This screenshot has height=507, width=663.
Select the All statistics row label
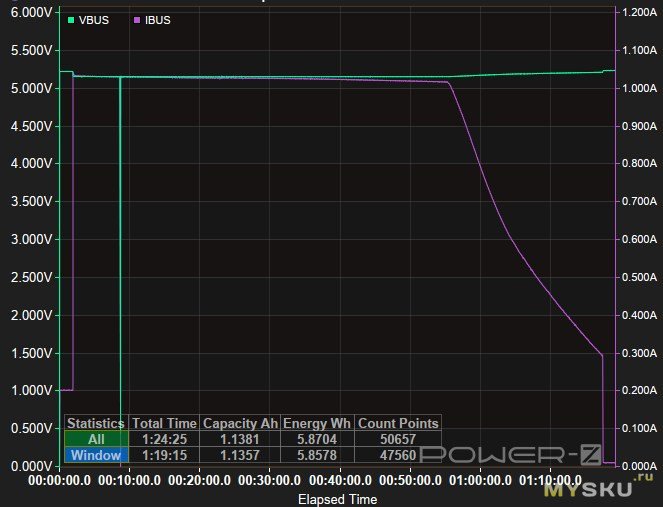coord(96,439)
